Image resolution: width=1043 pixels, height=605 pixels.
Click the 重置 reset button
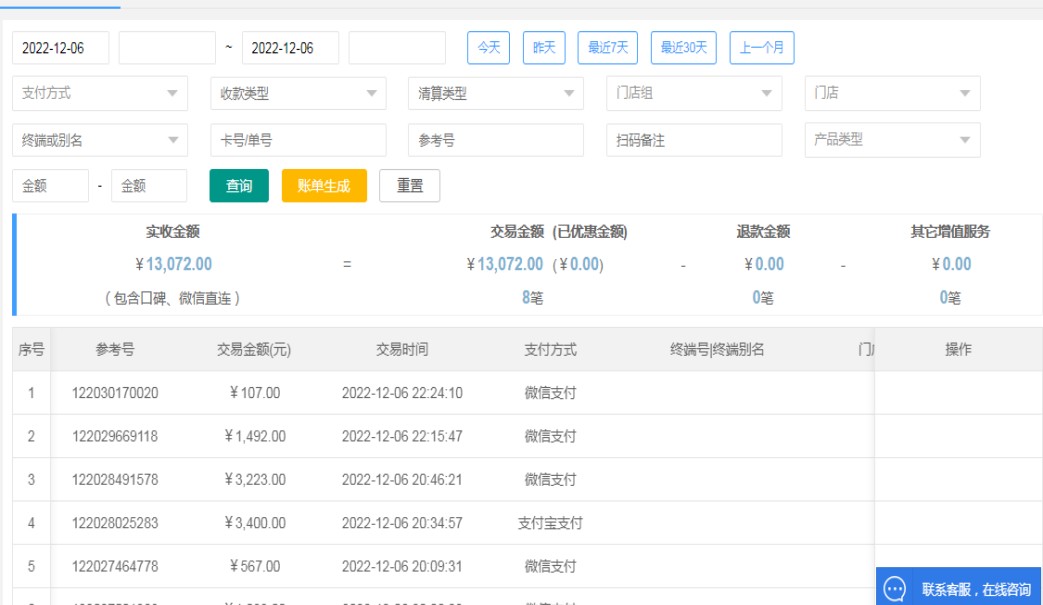[x=409, y=186]
